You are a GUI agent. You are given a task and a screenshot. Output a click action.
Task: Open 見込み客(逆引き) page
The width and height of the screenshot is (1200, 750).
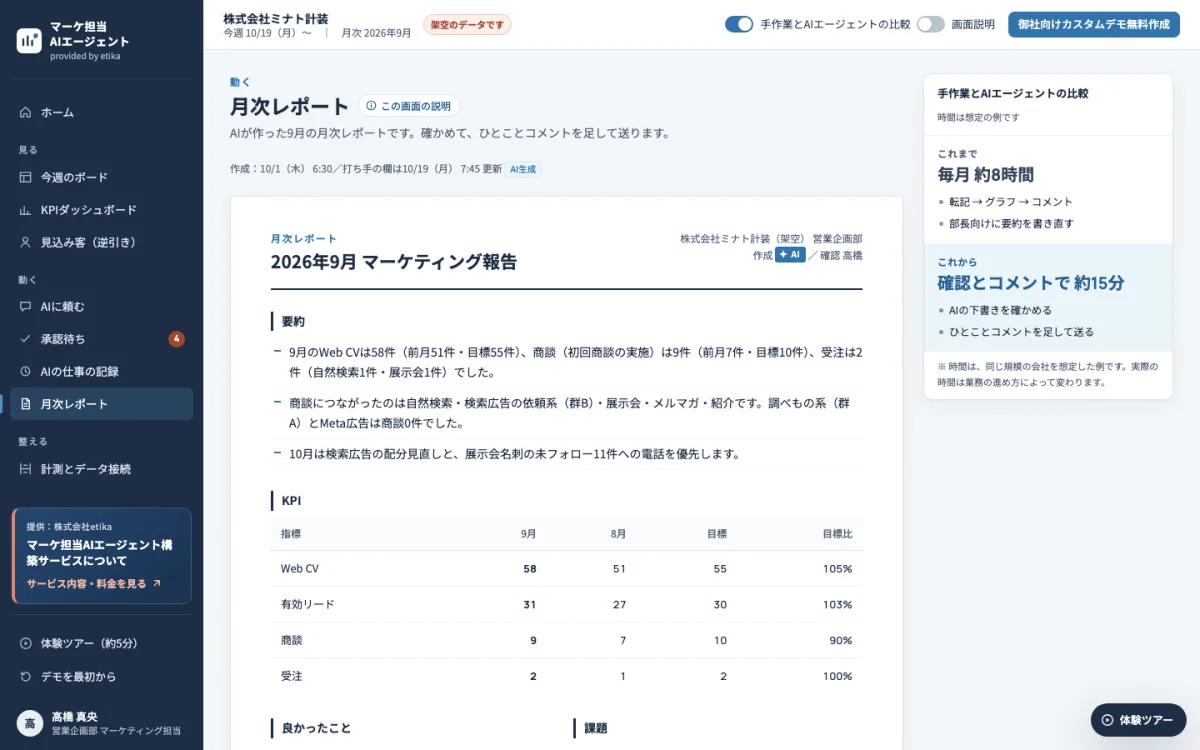point(101,242)
